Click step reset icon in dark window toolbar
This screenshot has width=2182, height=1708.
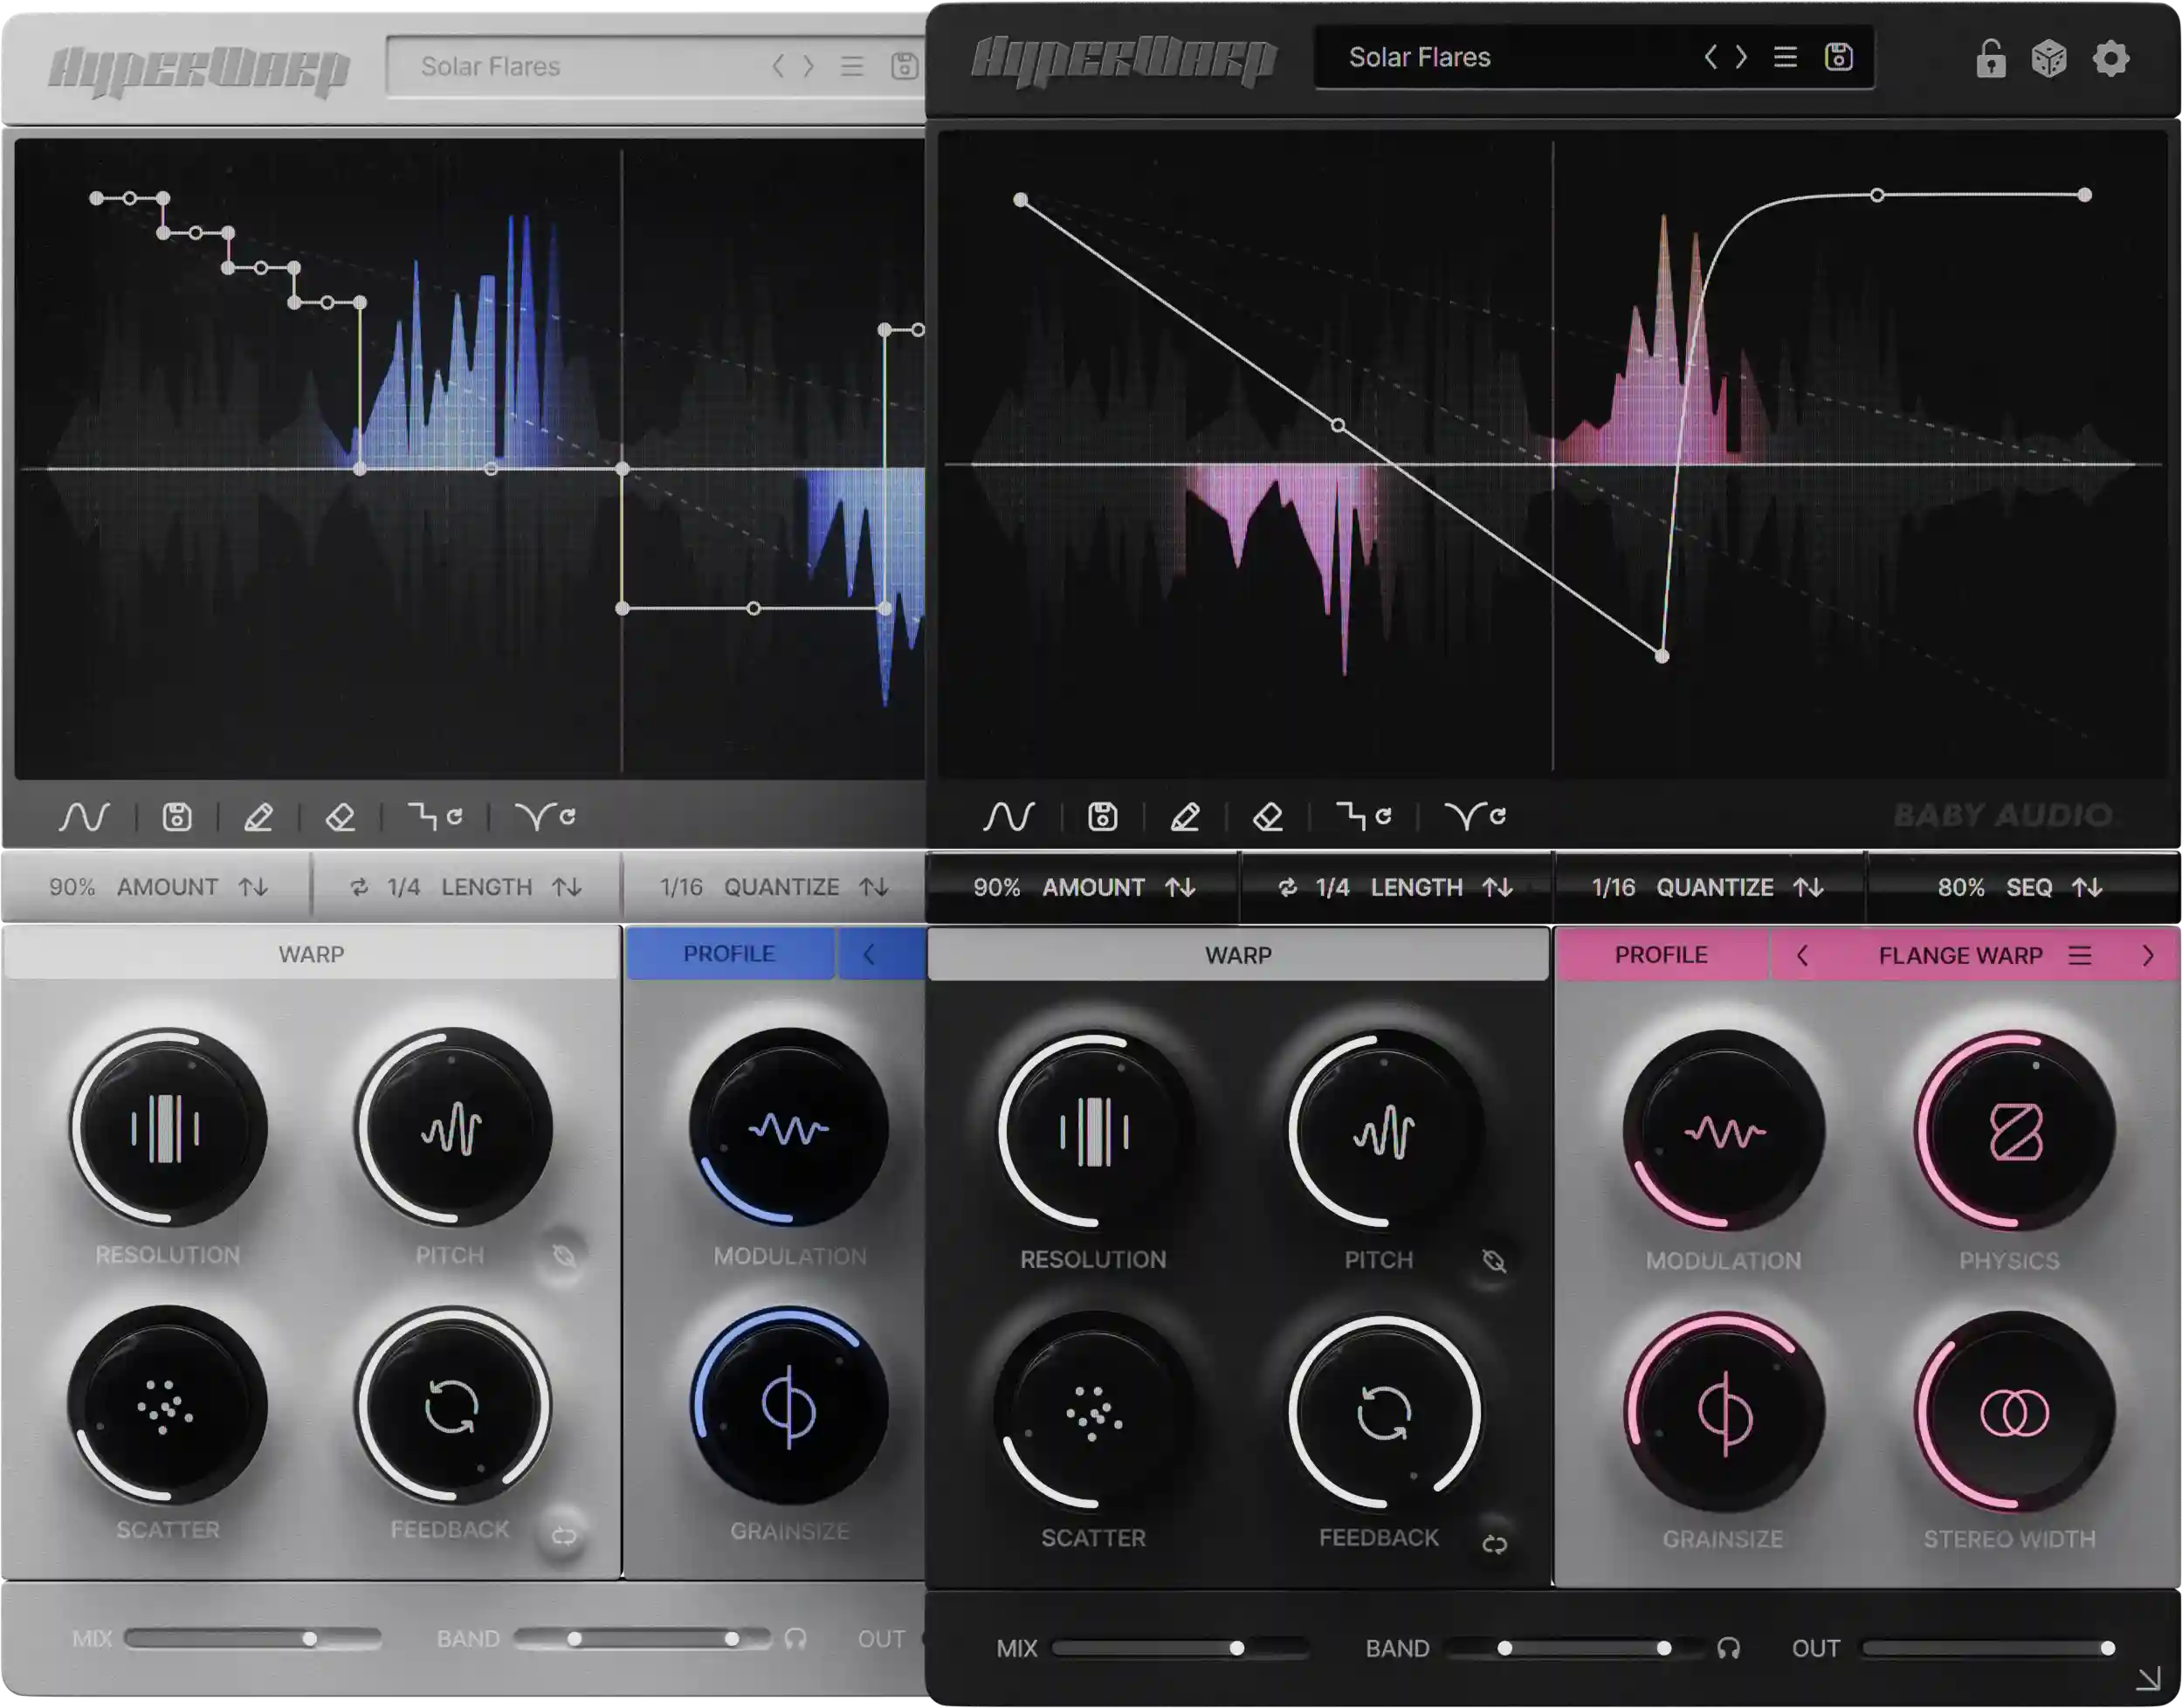(x=1364, y=816)
